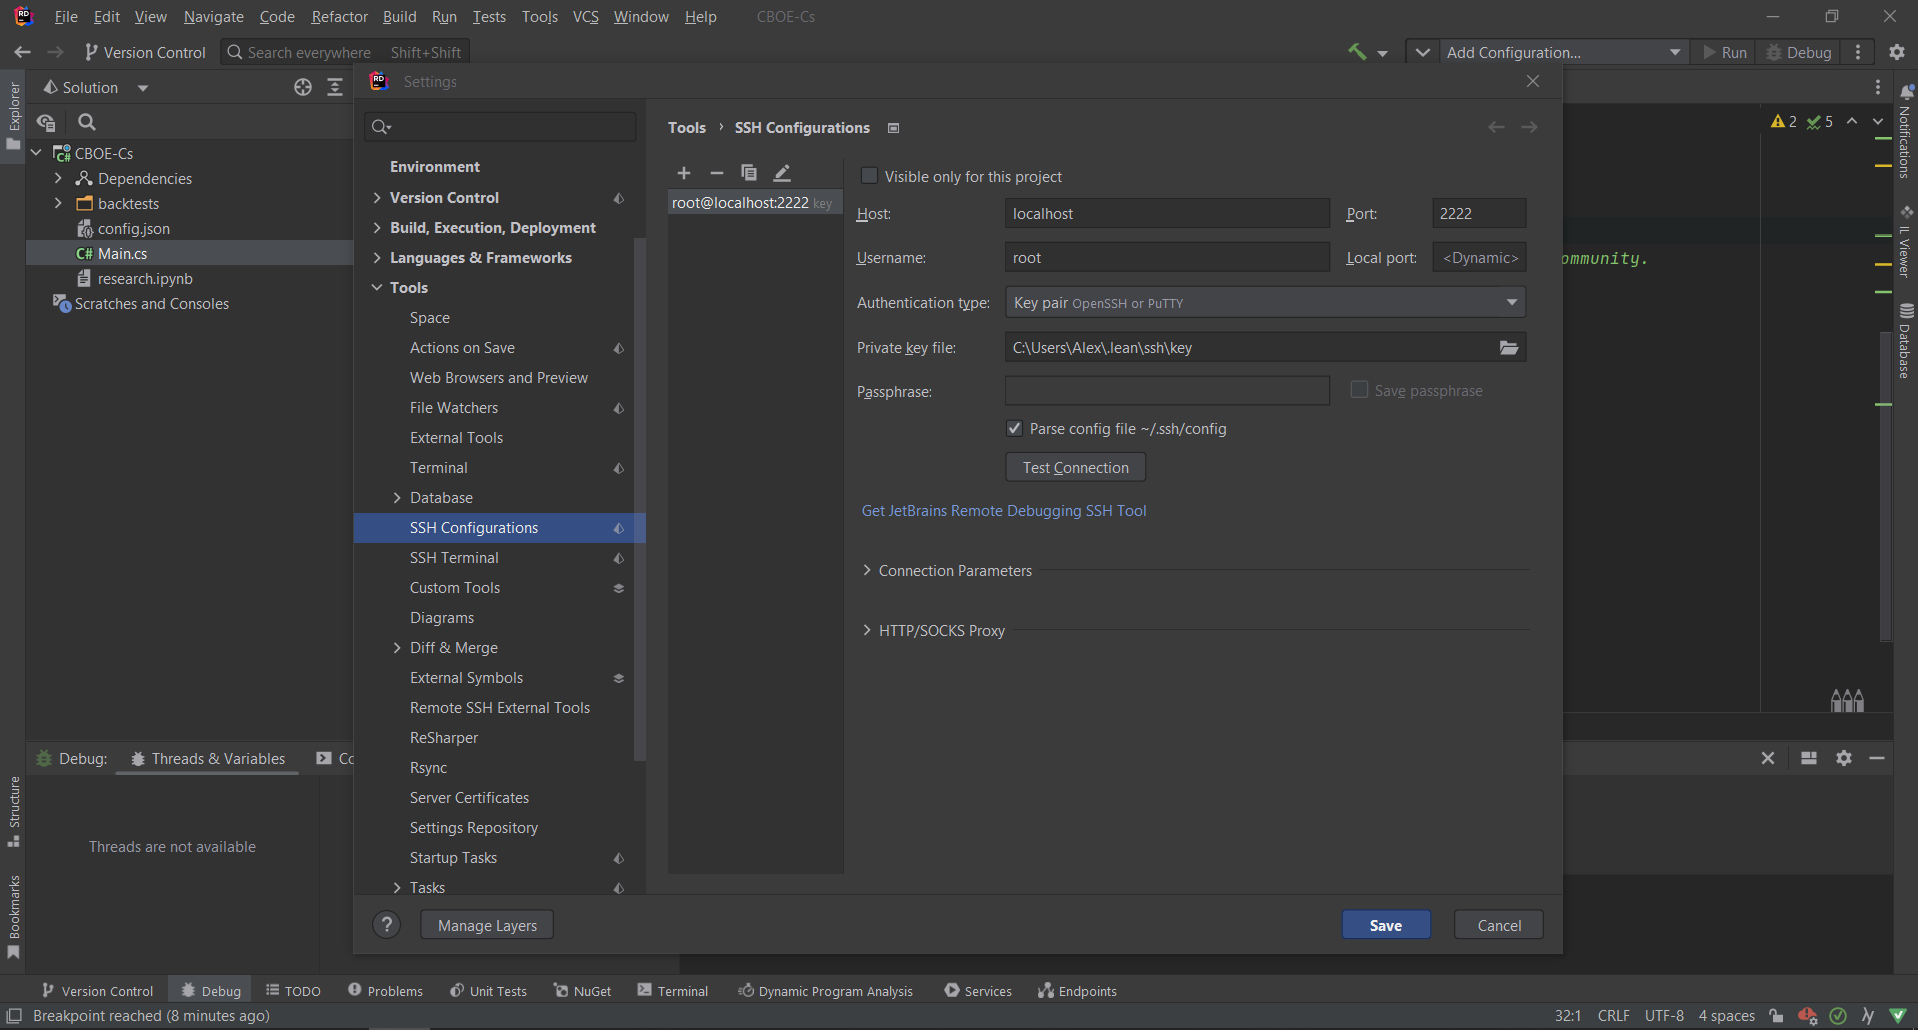The width and height of the screenshot is (1918, 1030).
Task: Open the settings help question mark
Action: point(386,925)
